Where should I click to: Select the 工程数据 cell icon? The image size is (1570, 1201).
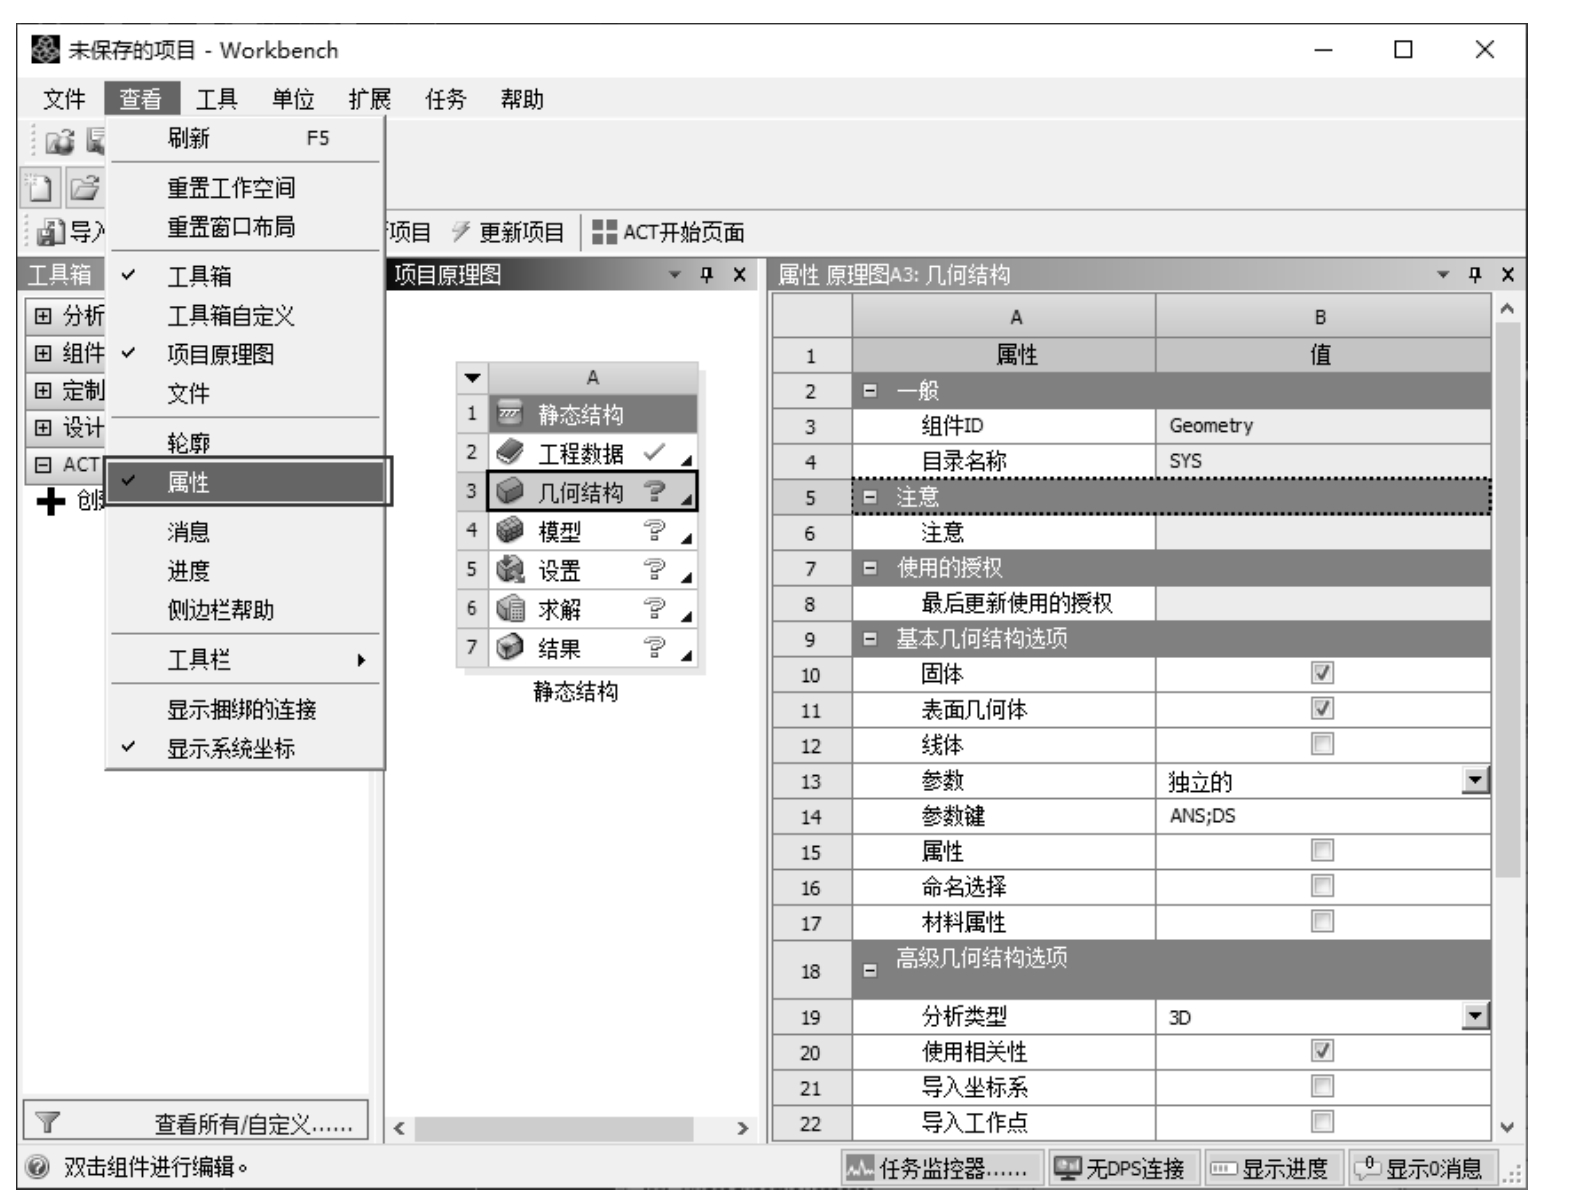tap(510, 452)
